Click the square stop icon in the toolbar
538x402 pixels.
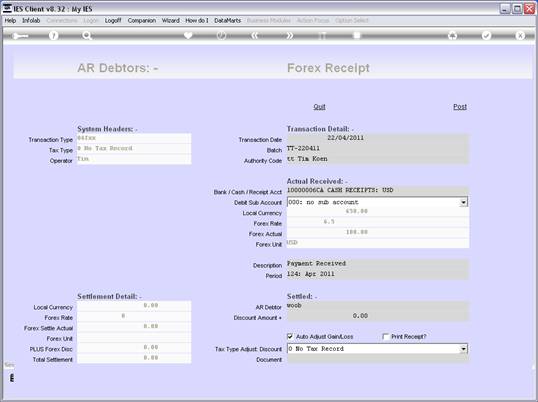(357, 36)
